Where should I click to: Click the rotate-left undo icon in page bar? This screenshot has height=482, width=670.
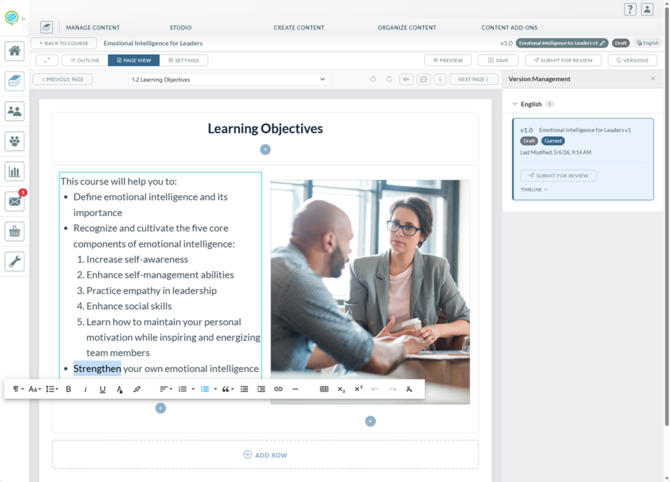[x=373, y=79]
